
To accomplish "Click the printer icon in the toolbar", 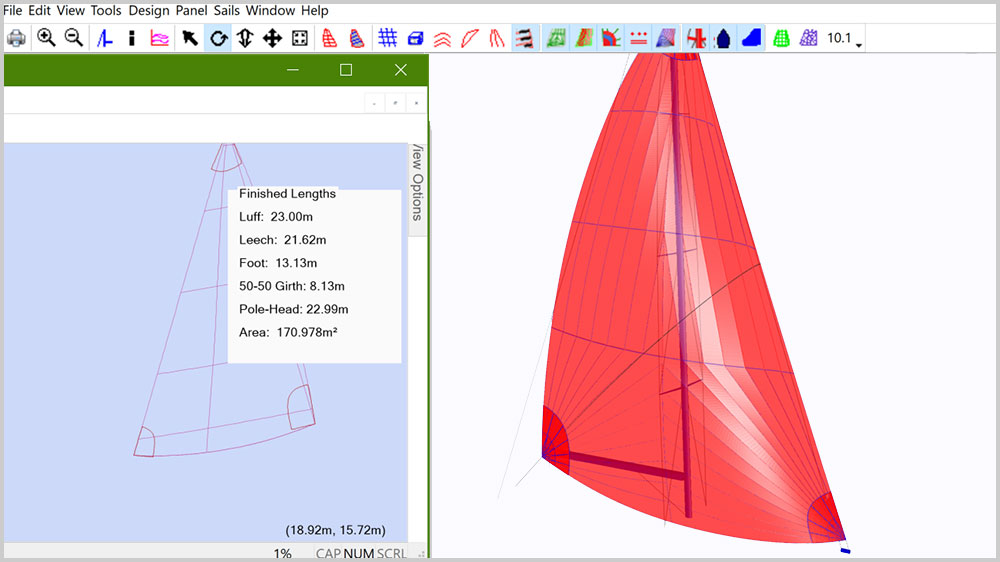I will 16,38.
